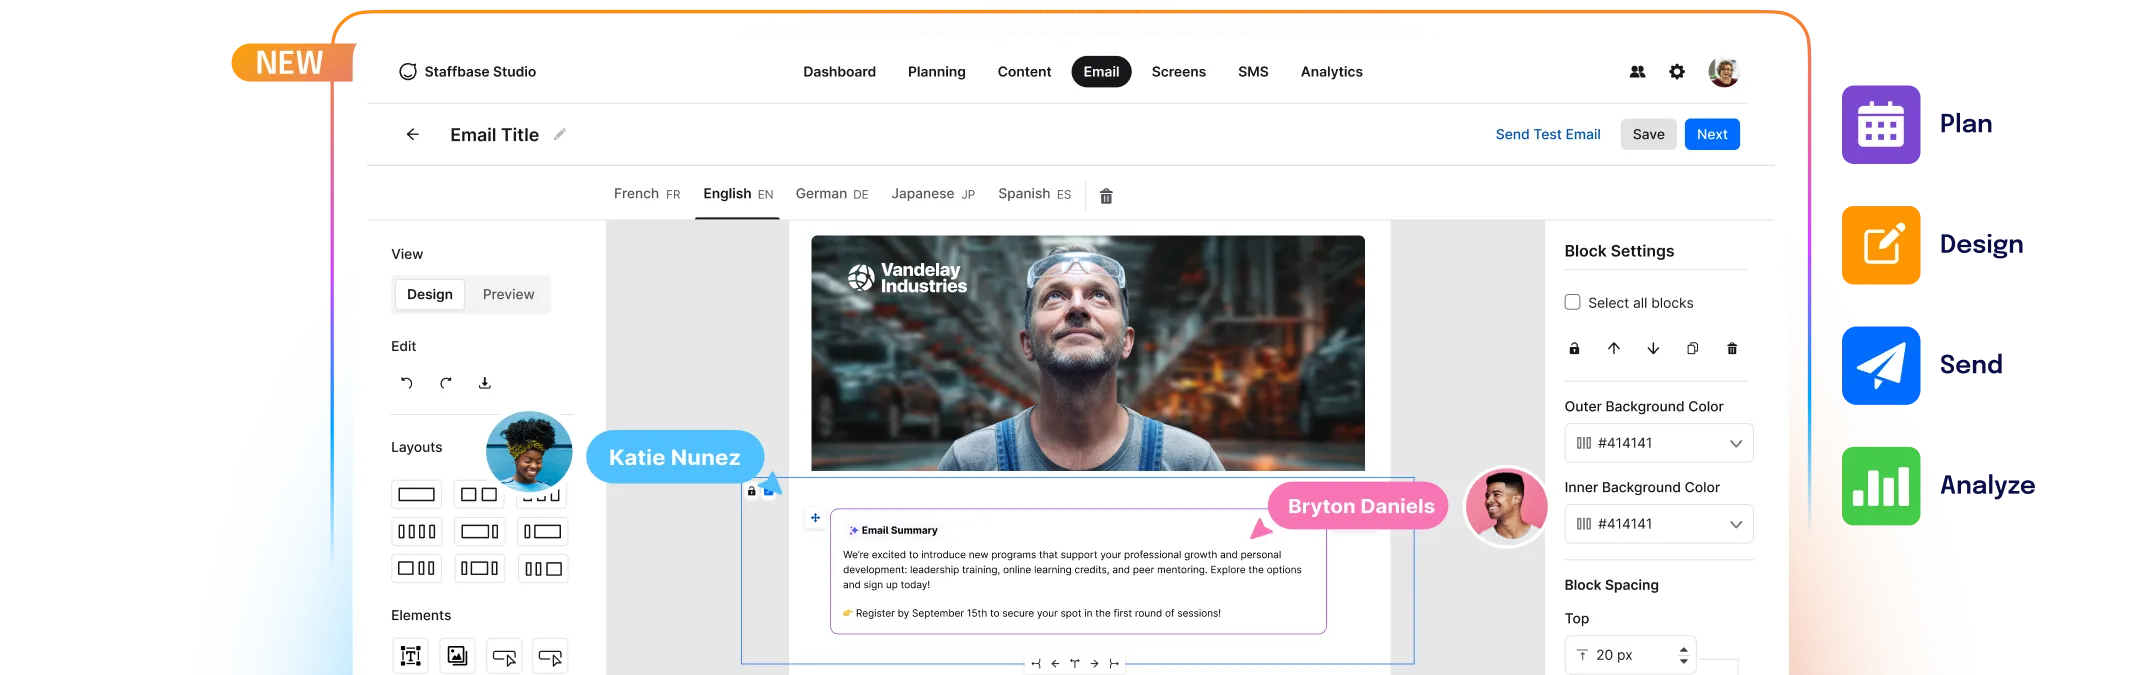The width and height of the screenshot is (2139, 675).
Task: Click the right arrow in block alignment toolbar
Action: [x=1094, y=663]
